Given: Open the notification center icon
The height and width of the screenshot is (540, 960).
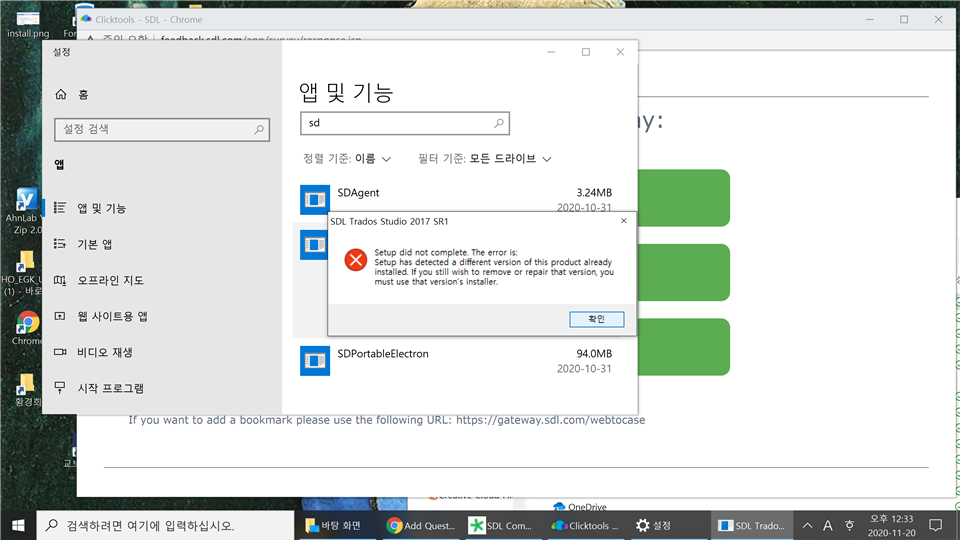Looking at the screenshot, I should click(936, 525).
